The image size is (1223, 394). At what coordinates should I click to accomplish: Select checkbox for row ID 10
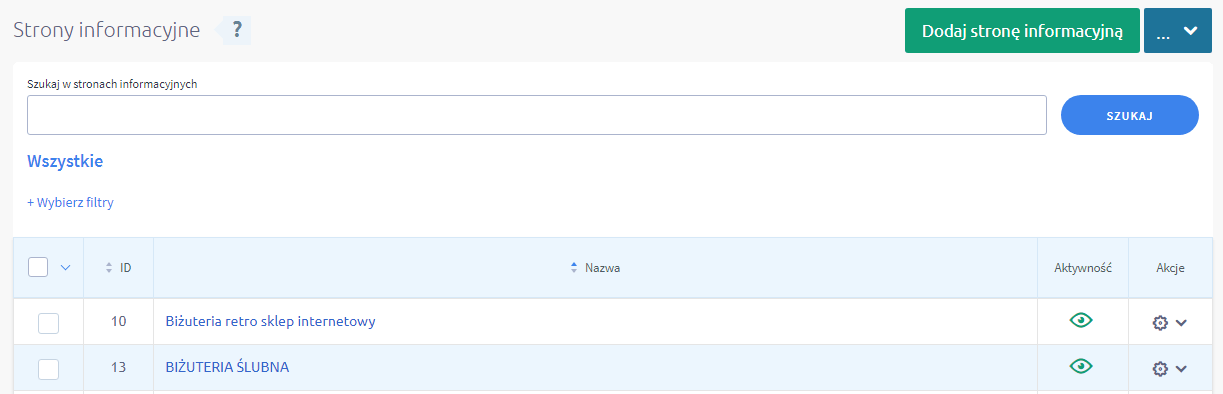(x=48, y=323)
